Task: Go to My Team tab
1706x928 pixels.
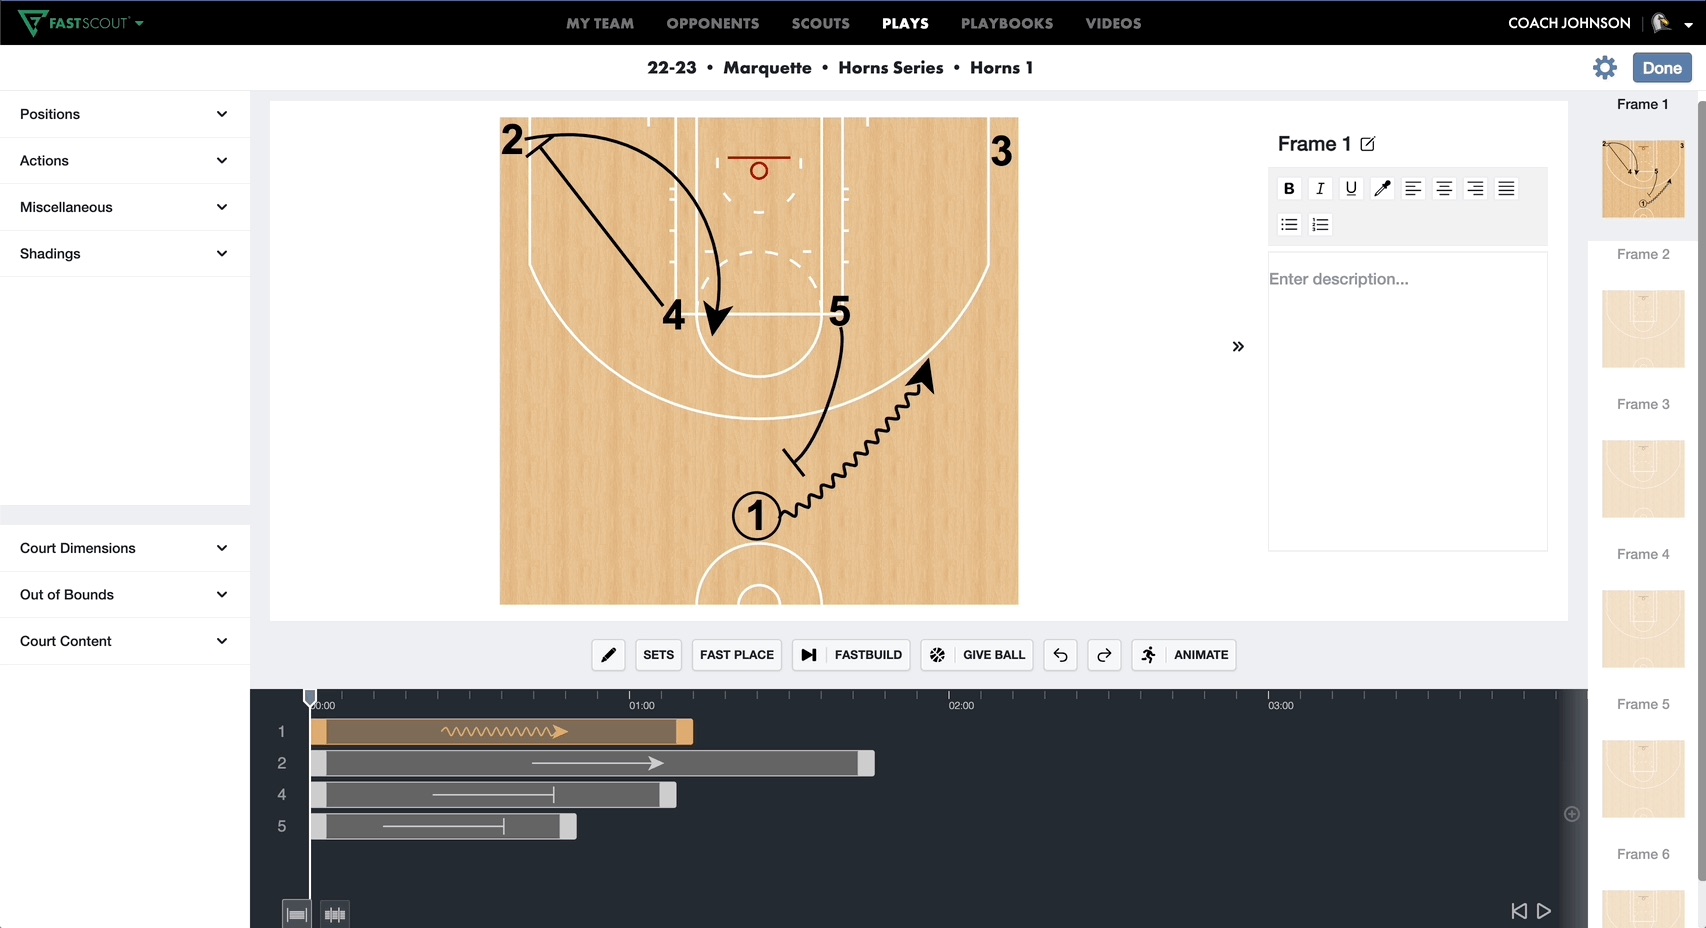Action: 600,23
